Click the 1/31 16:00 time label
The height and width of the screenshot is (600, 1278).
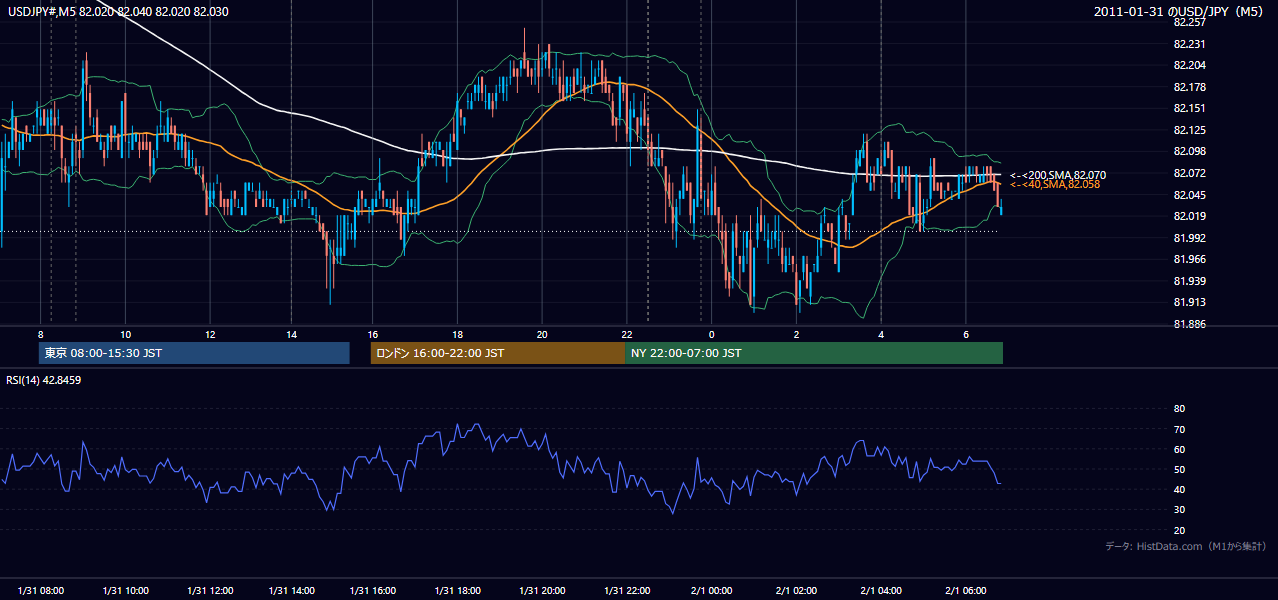[x=375, y=591]
